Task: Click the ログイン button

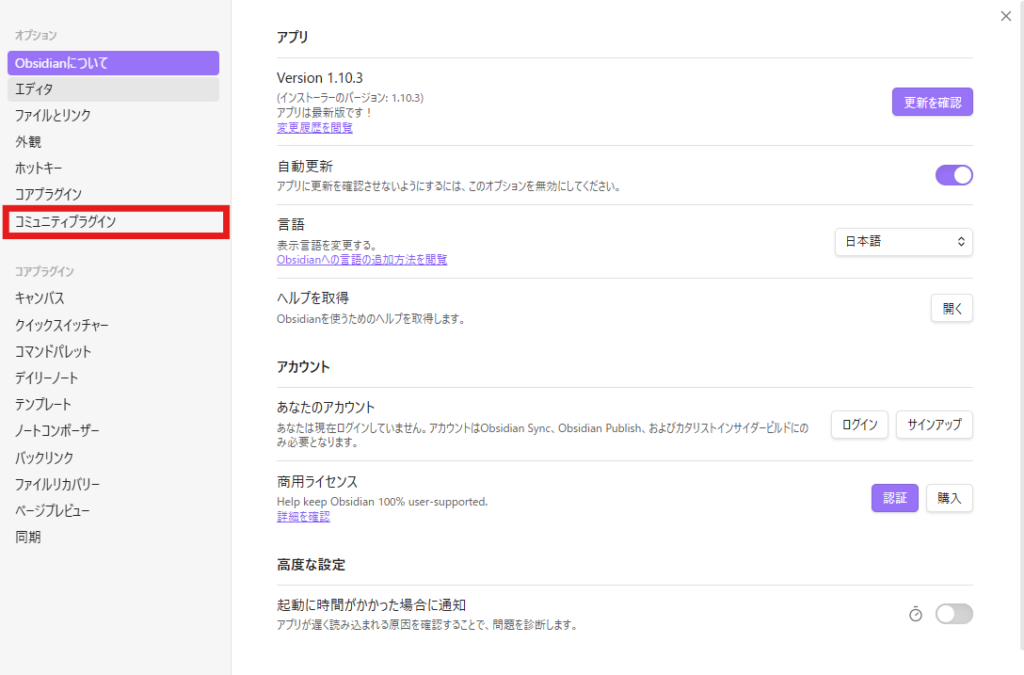Action: click(x=859, y=425)
